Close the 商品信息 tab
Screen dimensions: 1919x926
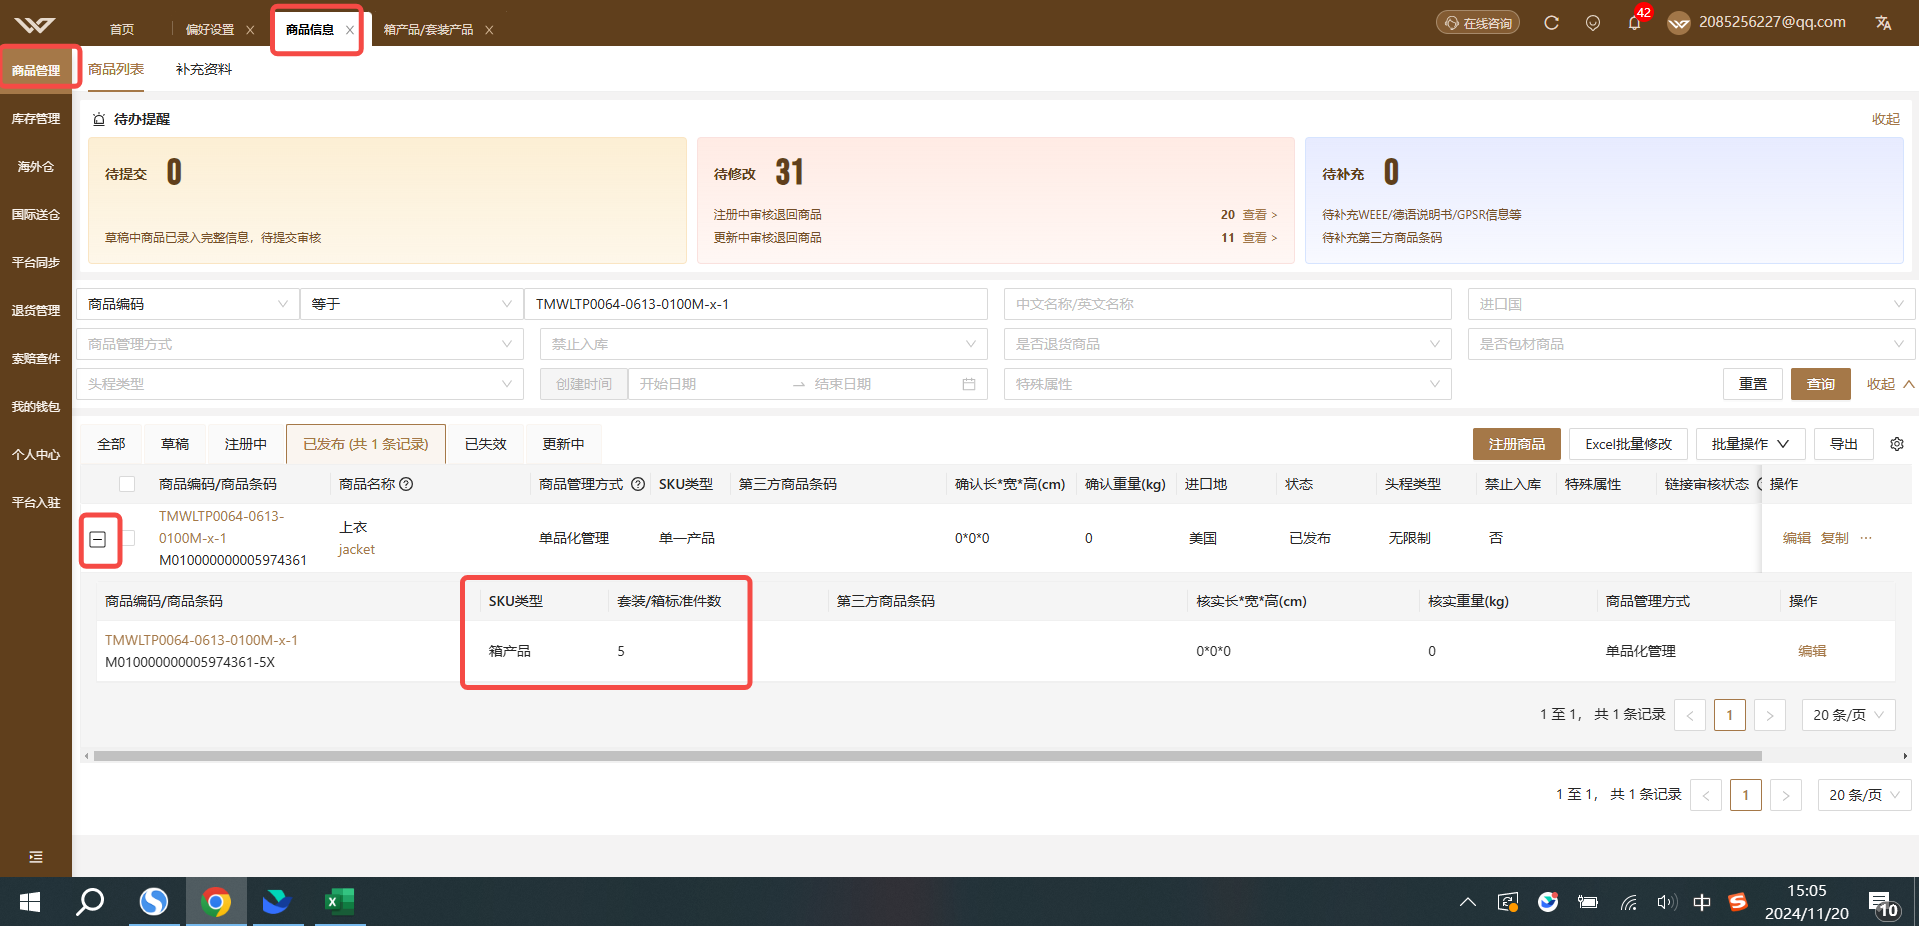pyautogui.click(x=350, y=30)
